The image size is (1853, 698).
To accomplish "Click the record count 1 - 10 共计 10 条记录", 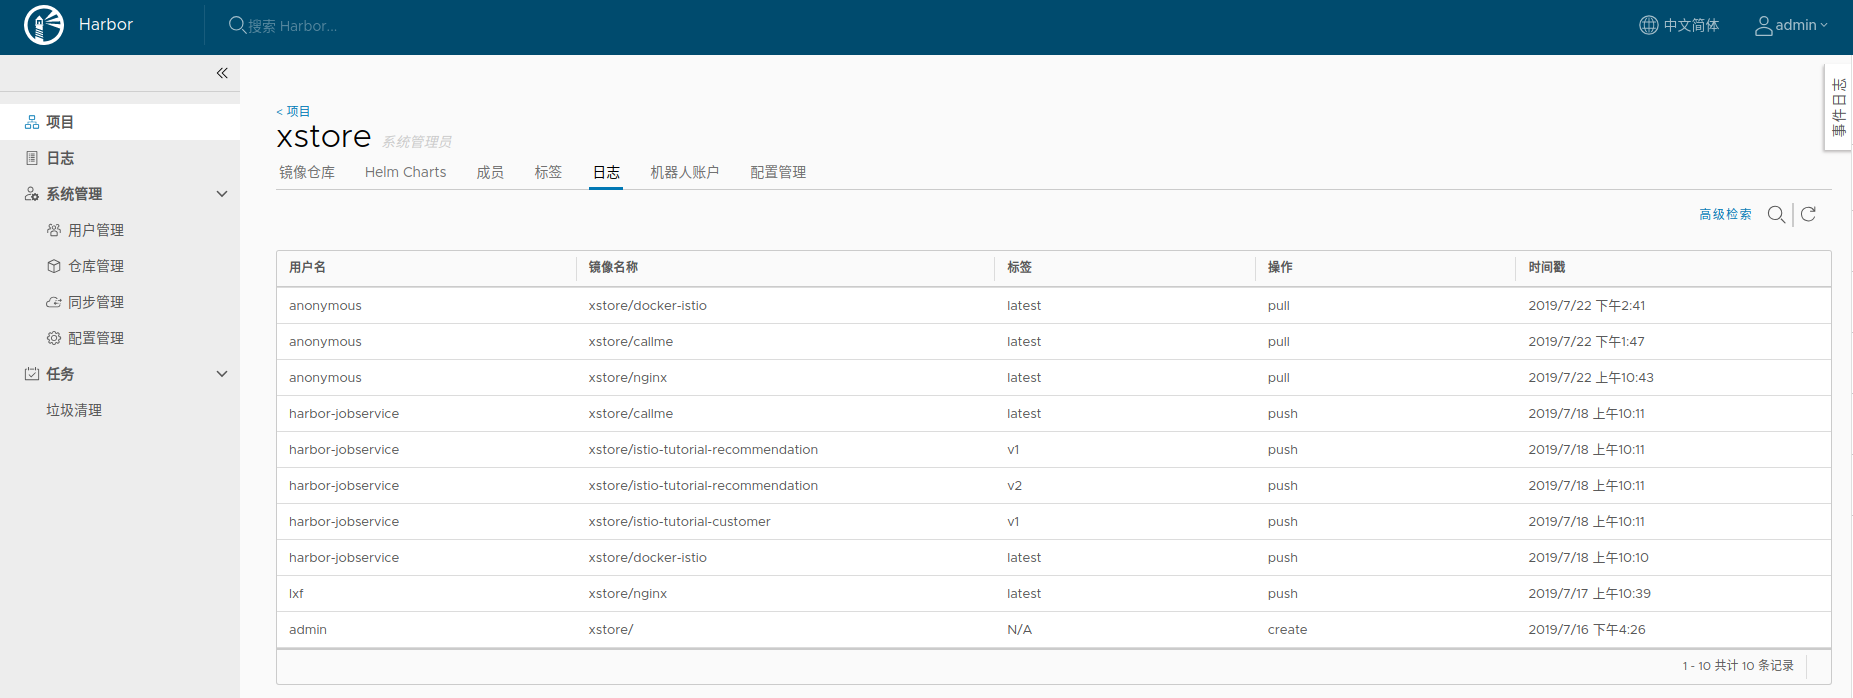I will [1738, 666].
